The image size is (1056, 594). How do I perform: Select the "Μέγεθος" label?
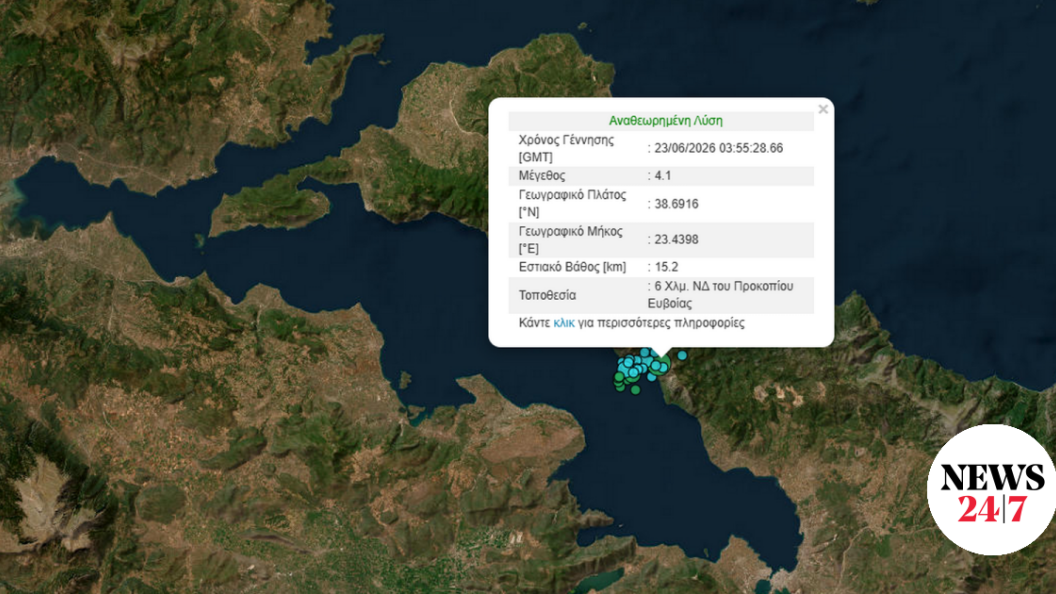(541, 176)
